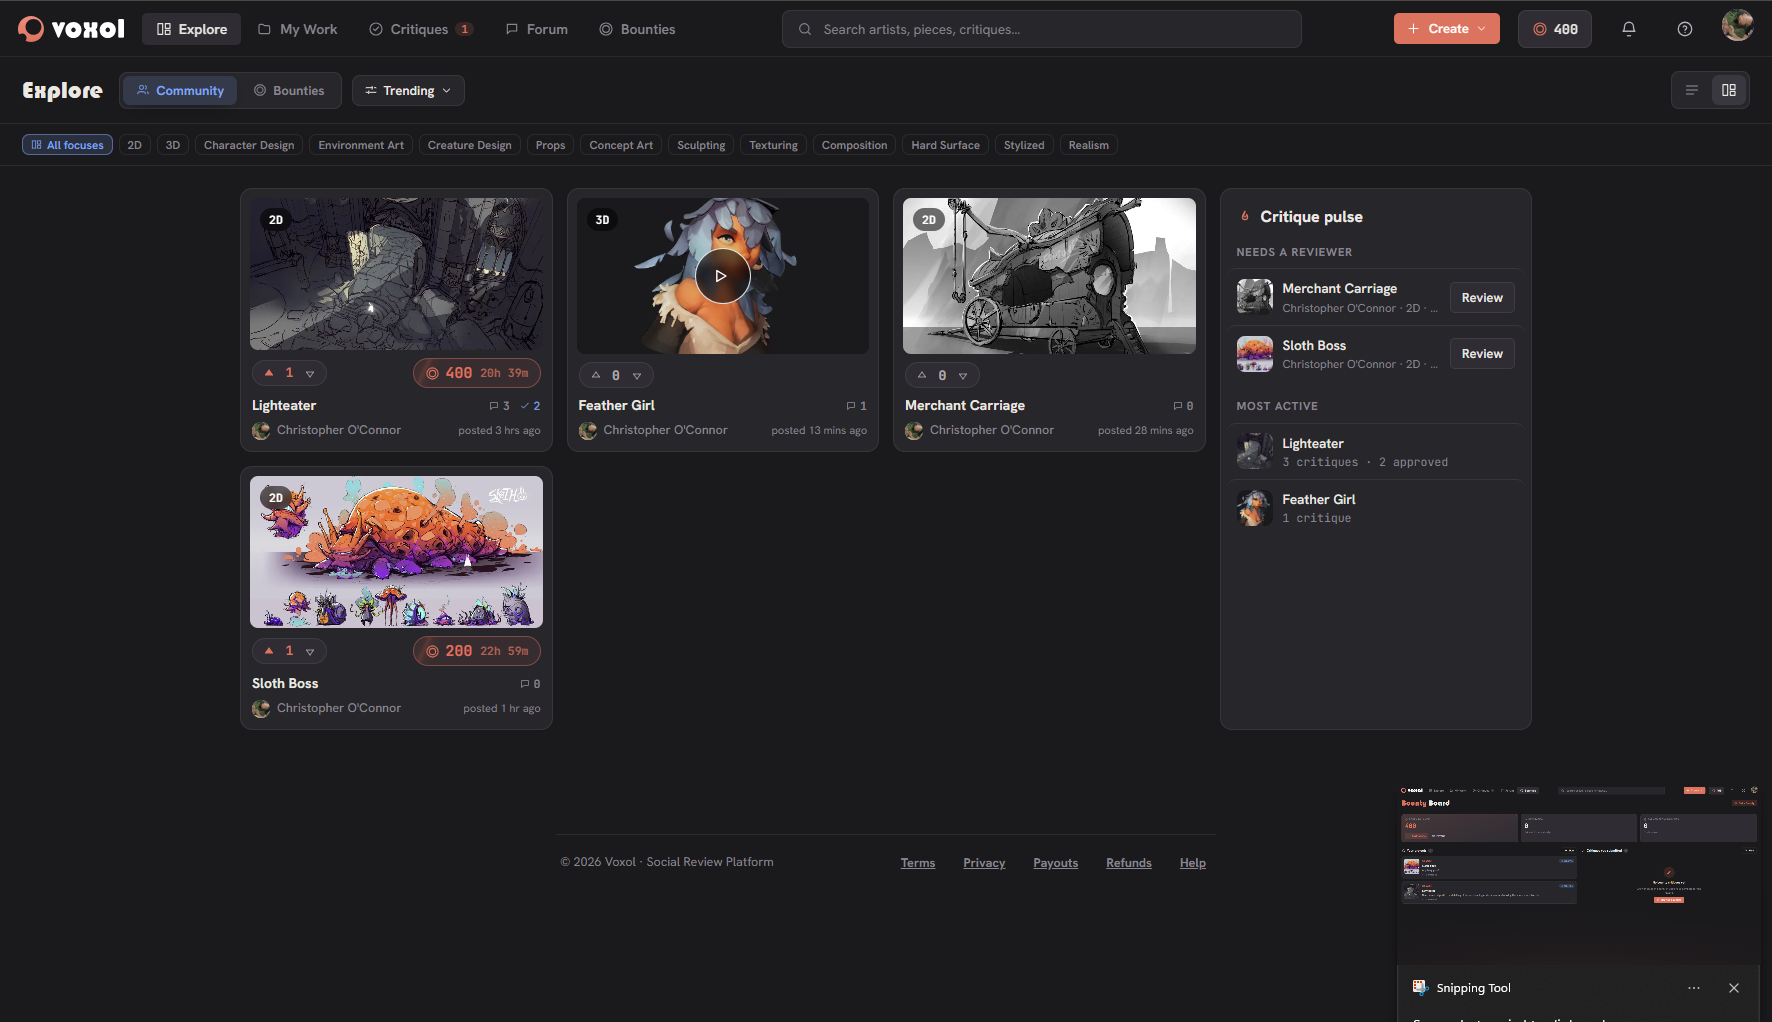Filter by Environment Art focus
Screen dimensions: 1772x1022
(361, 145)
